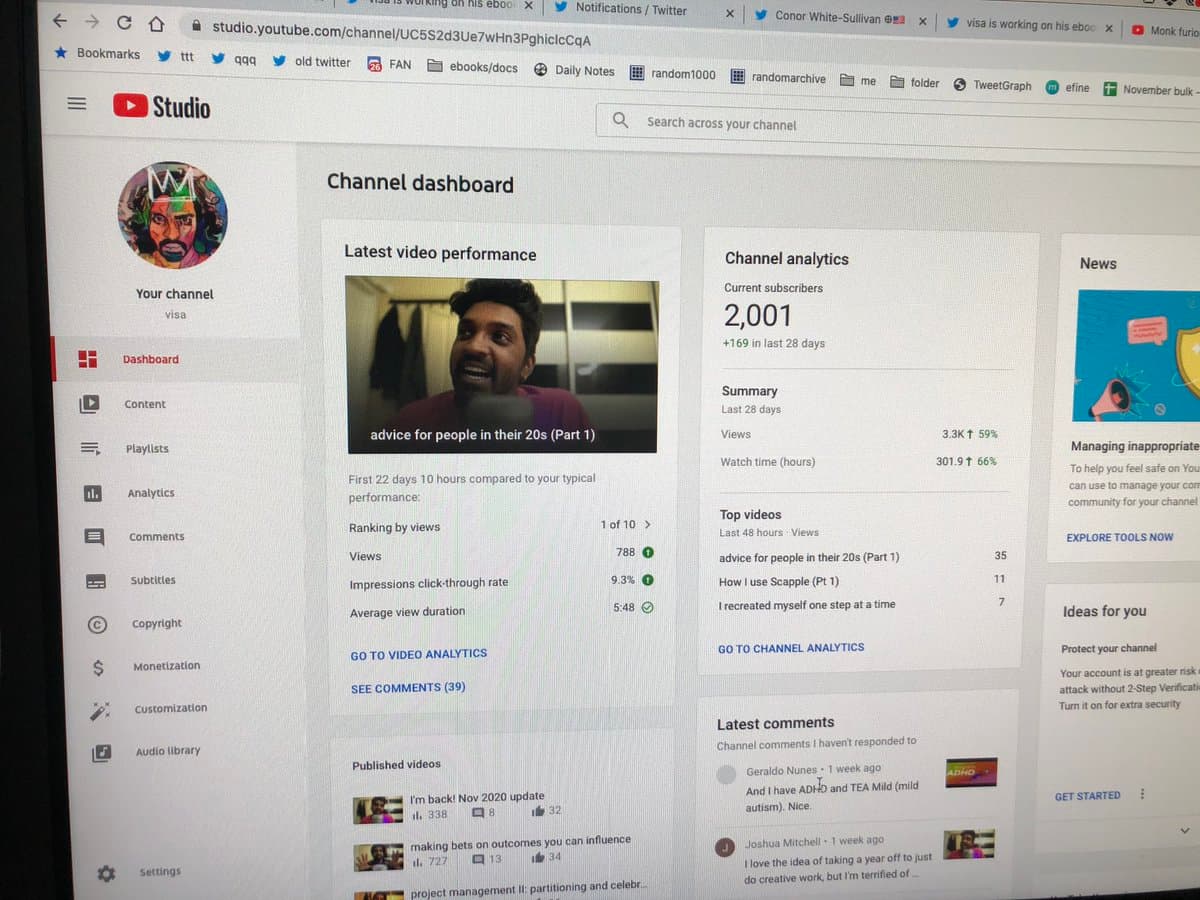
Task: Expand Ranking by views 1 of 10 chevron
Action: pos(647,524)
